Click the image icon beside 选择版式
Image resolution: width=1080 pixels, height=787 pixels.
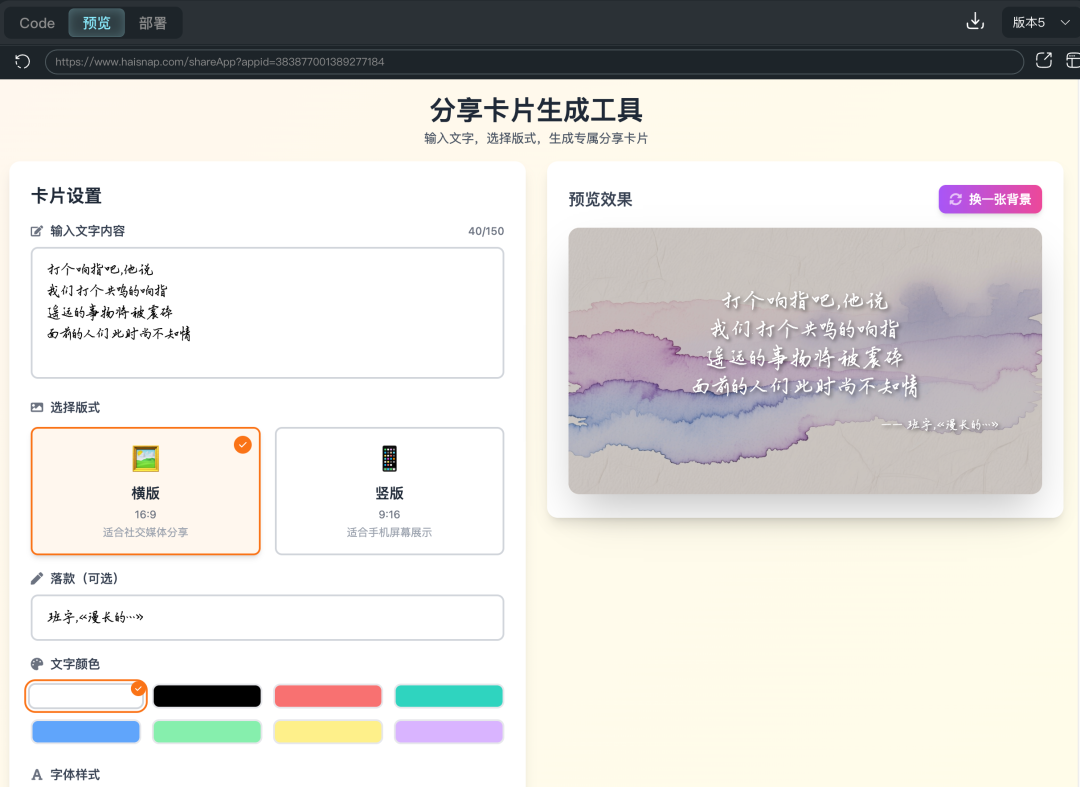coord(37,408)
